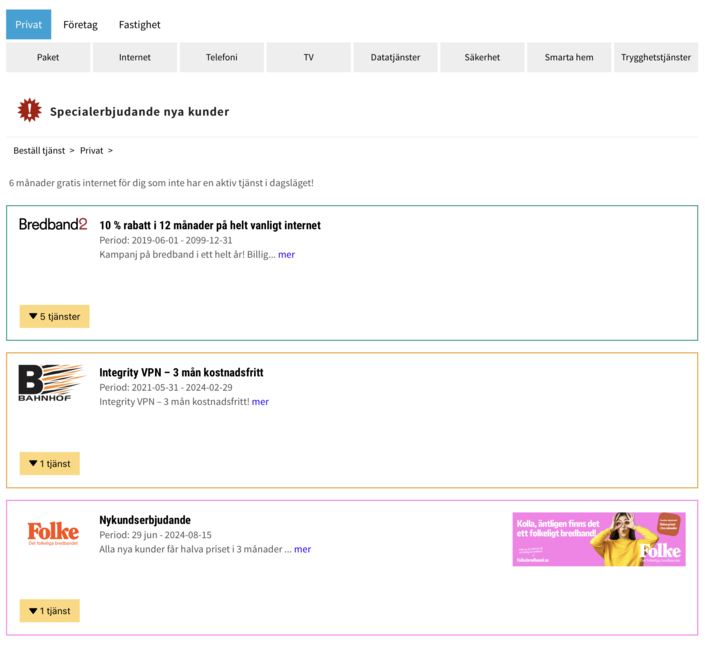The image size is (705, 645).
Task: Open the Folke advertisement banner
Action: (598, 539)
